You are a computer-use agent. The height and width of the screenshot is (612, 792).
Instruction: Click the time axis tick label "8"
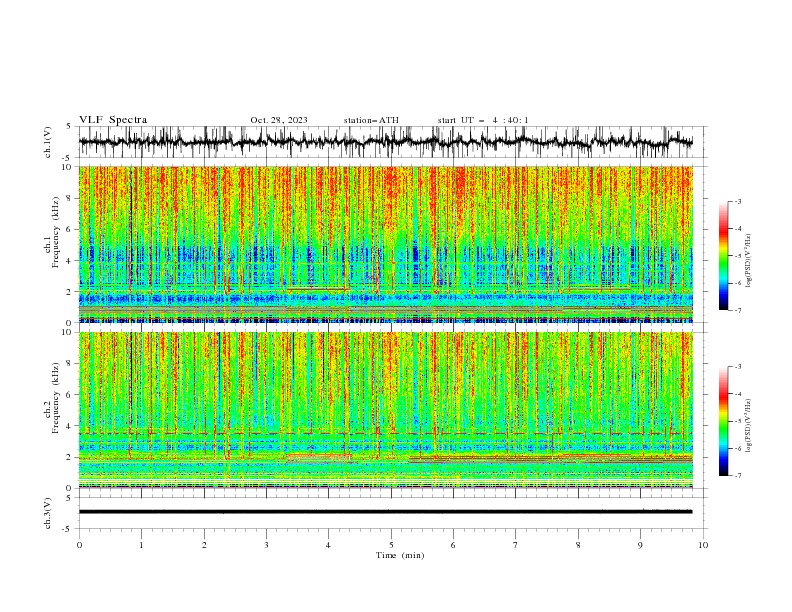(x=578, y=545)
